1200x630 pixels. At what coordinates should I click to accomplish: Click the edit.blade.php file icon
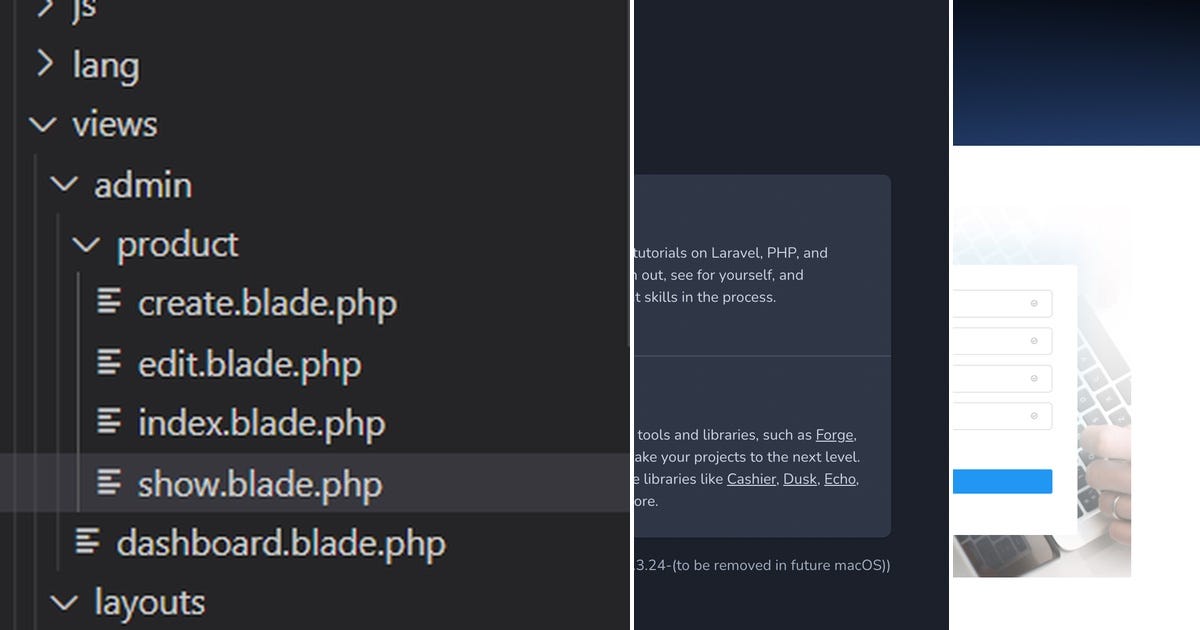(108, 364)
